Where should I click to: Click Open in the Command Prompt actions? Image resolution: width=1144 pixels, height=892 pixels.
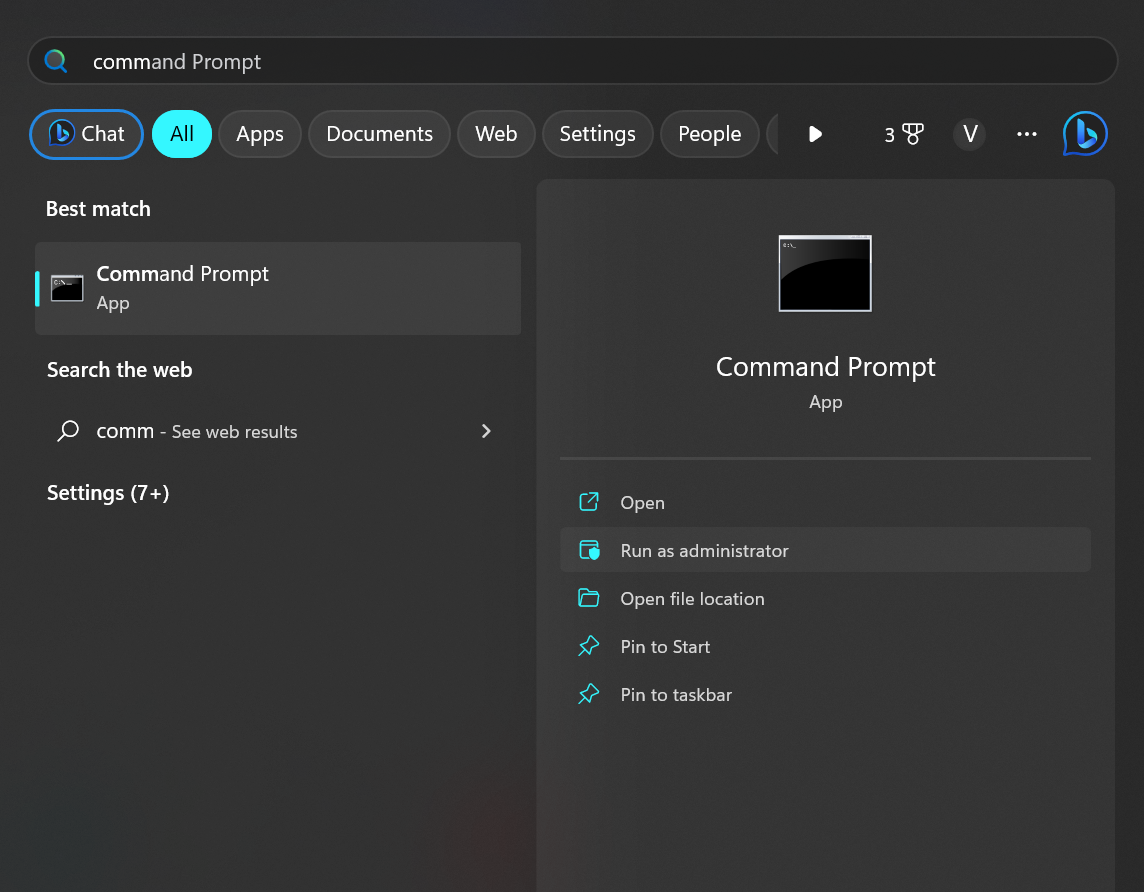(x=642, y=503)
